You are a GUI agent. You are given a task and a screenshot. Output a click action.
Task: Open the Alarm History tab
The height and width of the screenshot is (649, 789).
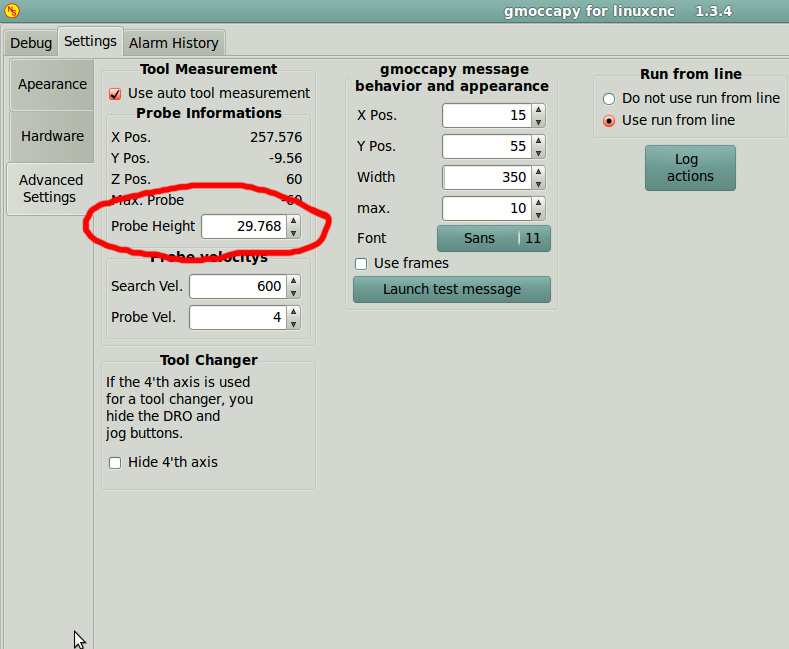click(174, 43)
